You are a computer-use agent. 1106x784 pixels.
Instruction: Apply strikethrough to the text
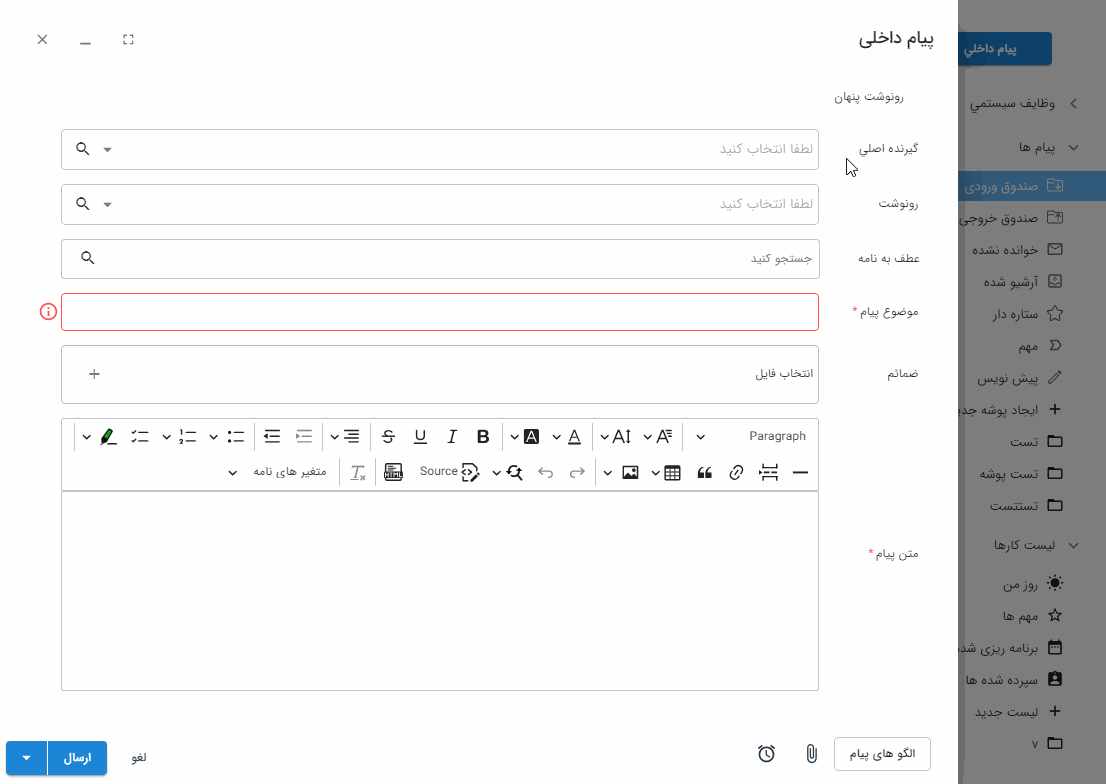(x=389, y=436)
